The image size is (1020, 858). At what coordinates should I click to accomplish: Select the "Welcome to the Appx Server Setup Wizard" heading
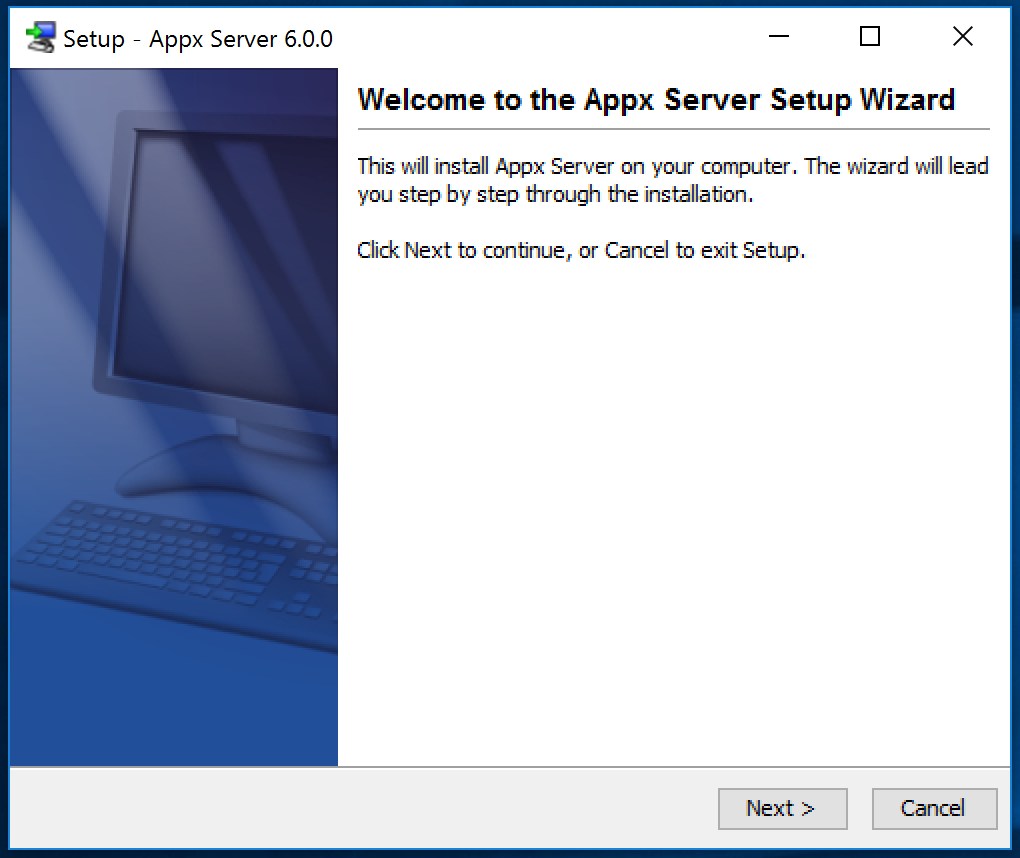coord(656,100)
